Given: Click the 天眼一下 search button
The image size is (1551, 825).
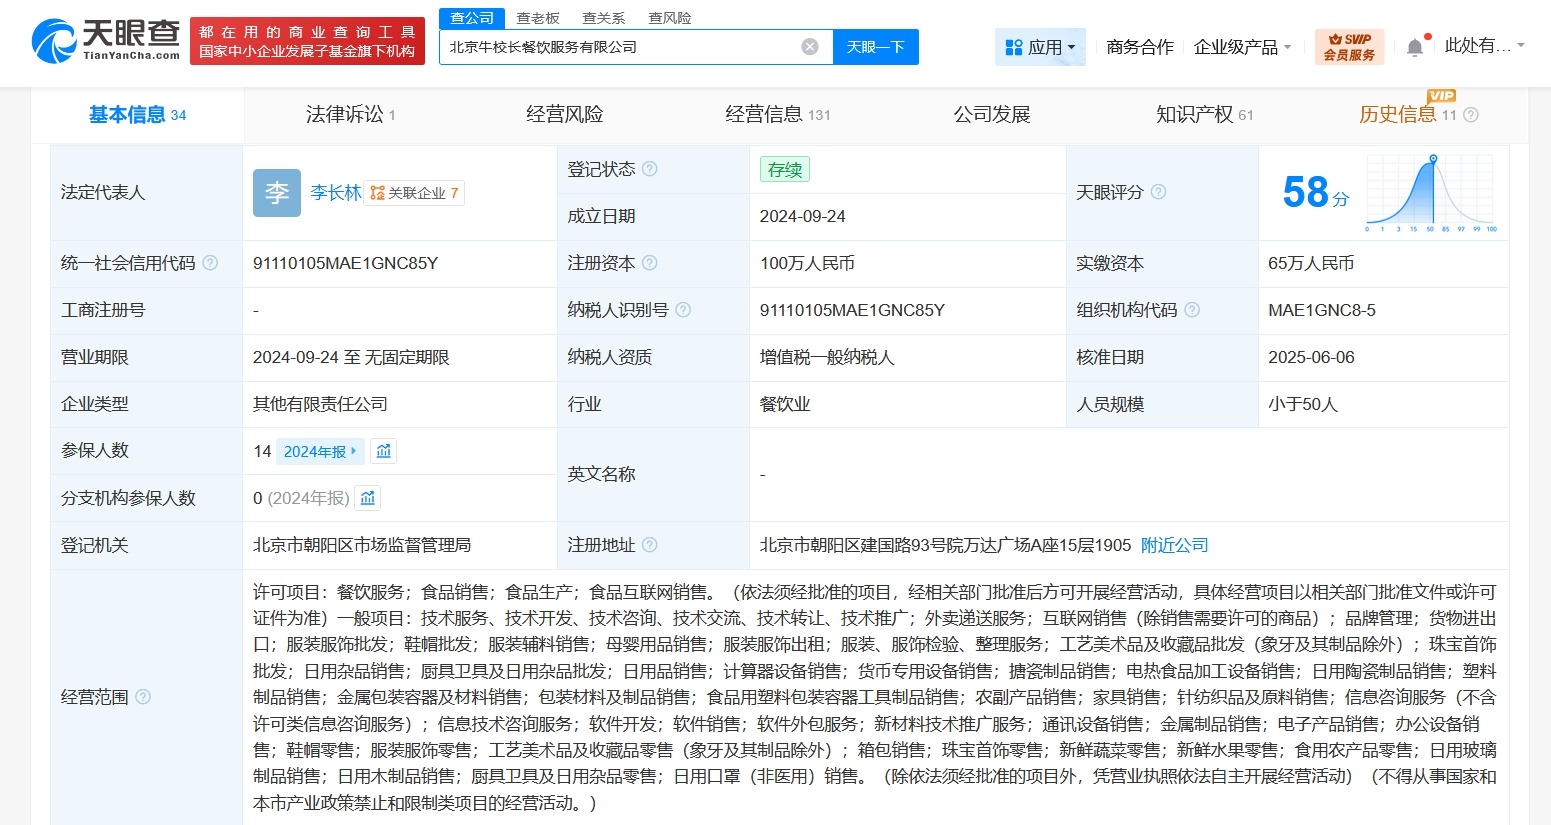Looking at the screenshot, I should 875,46.
